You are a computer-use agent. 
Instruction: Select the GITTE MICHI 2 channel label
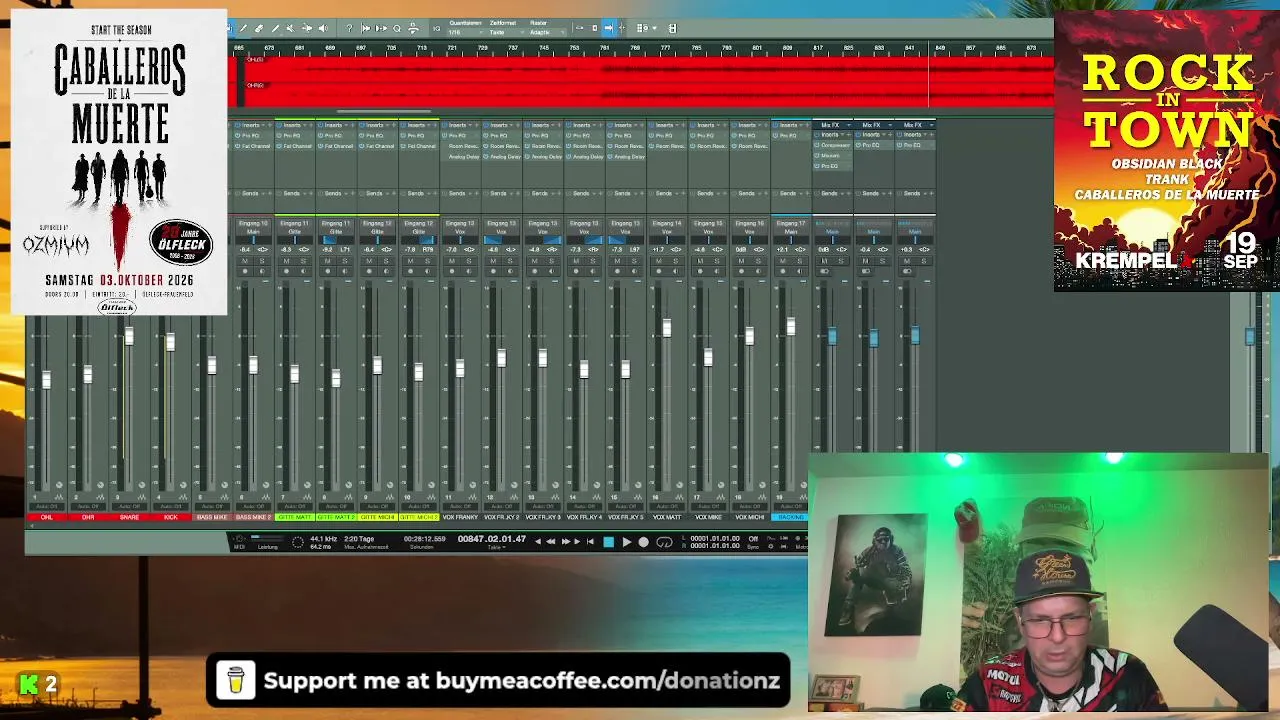[419, 517]
